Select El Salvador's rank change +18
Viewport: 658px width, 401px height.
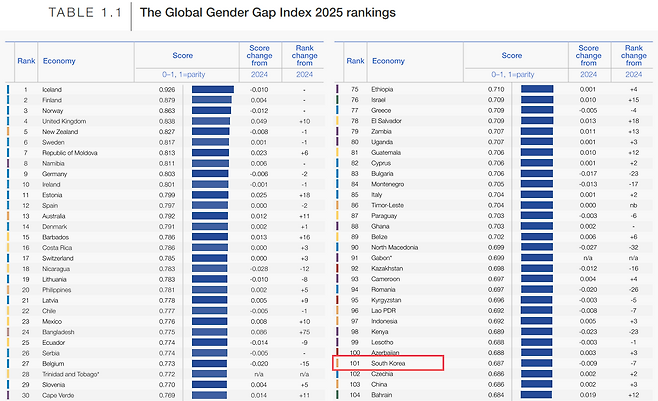pos(634,121)
